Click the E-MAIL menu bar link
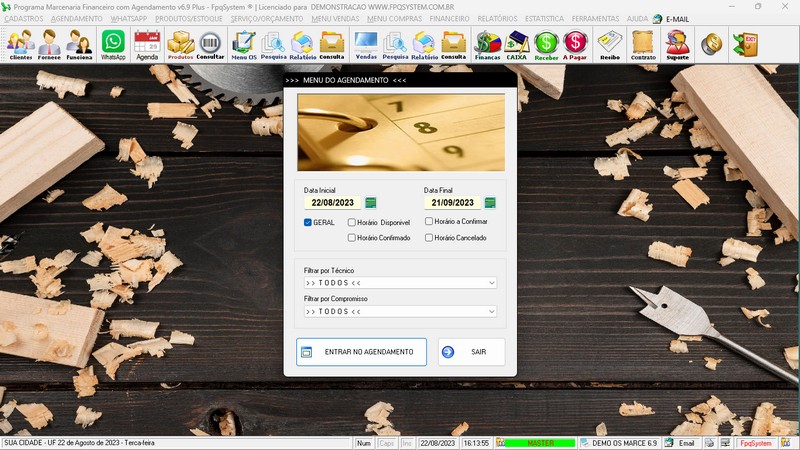Image resolution: width=800 pixels, height=450 pixels. (x=671, y=19)
